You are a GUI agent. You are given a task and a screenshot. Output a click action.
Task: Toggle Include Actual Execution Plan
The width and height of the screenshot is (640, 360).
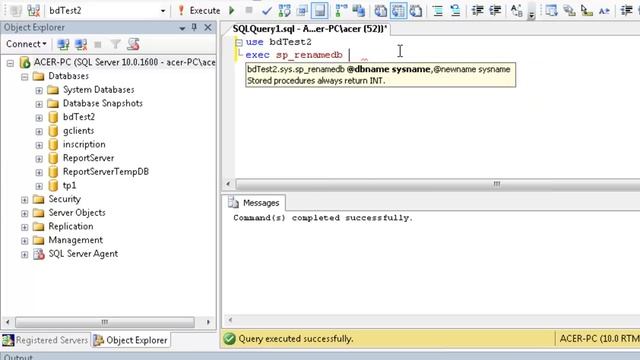341,11
